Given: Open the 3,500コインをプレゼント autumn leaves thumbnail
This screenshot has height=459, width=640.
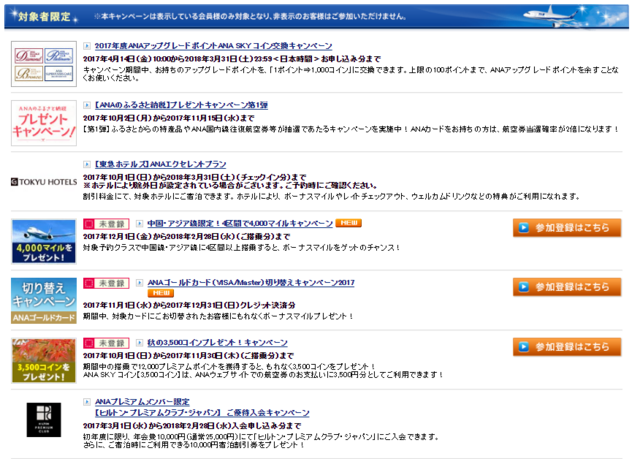Looking at the screenshot, I should tap(44, 361).
